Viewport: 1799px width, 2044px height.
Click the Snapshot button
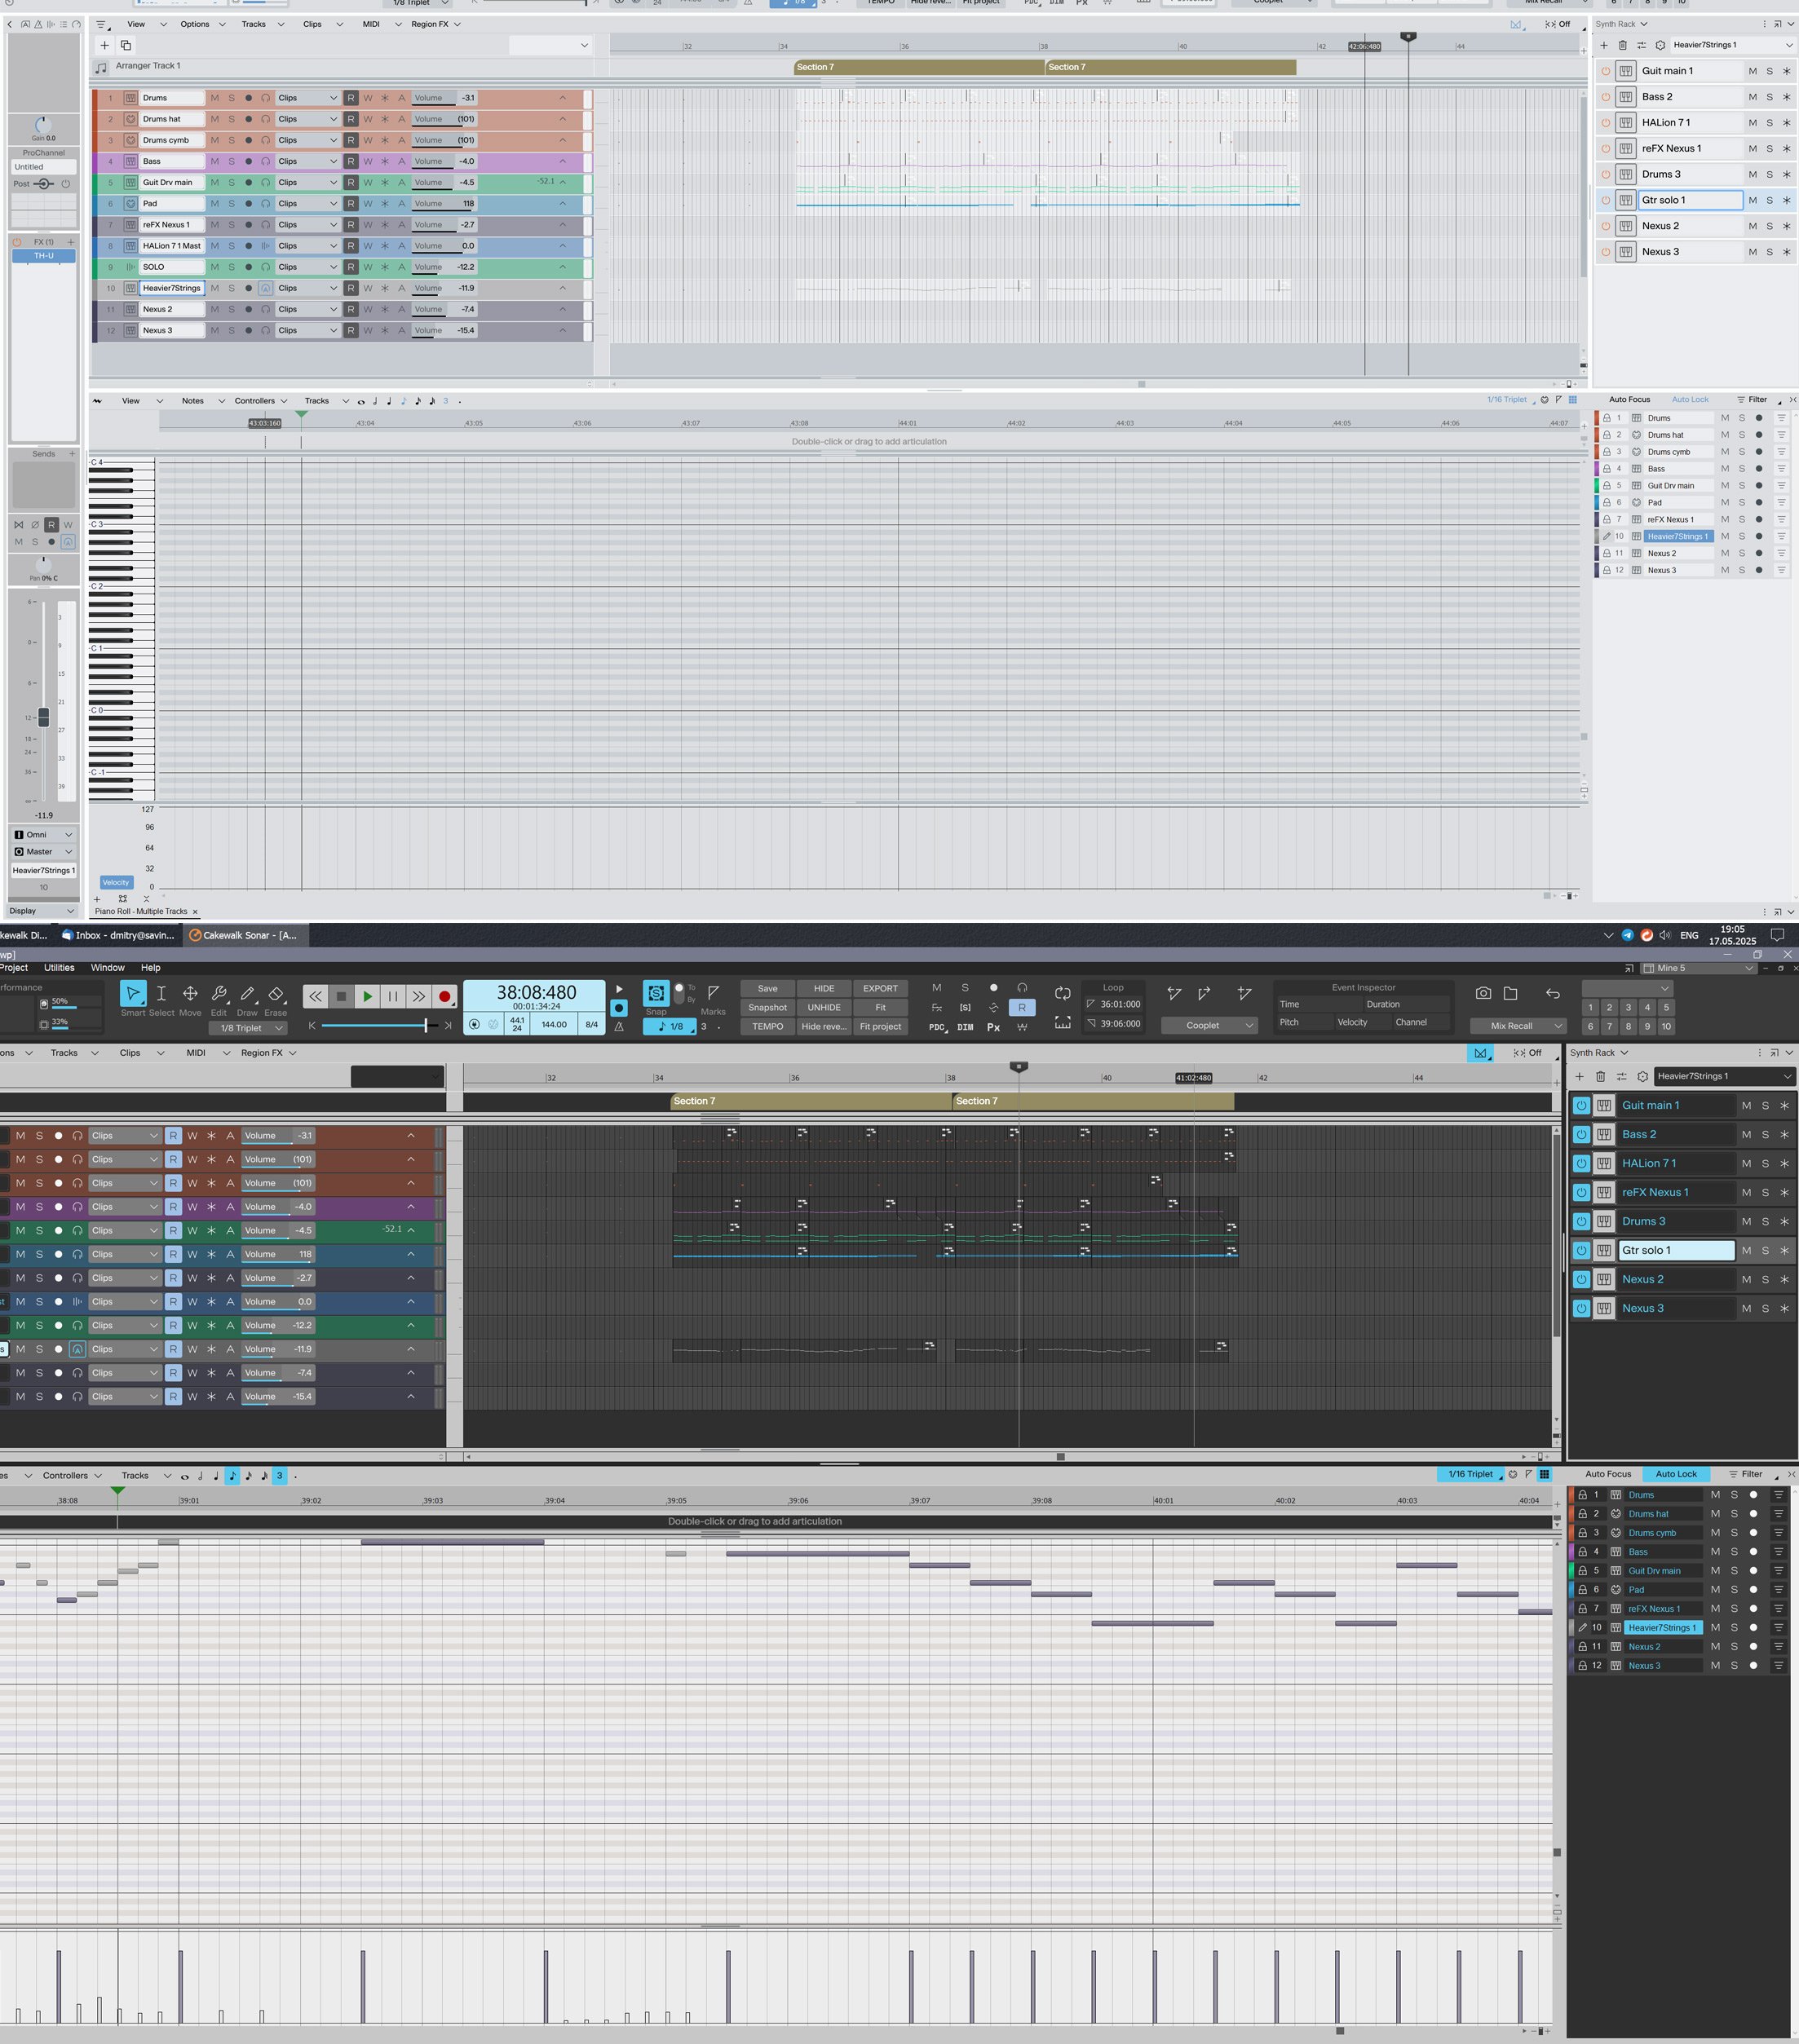pos(767,1007)
